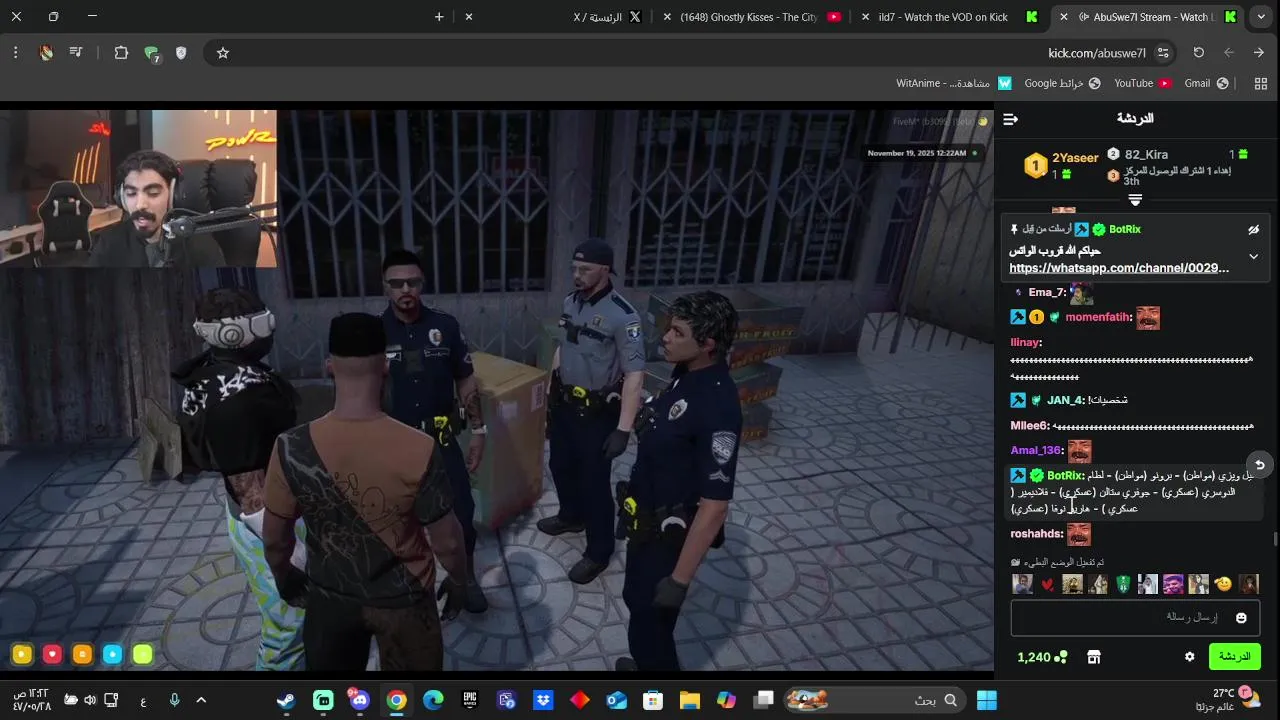Open Dropbox from the taskbar
Viewport: 1280px width, 720px height.
[x=543, y=700]
